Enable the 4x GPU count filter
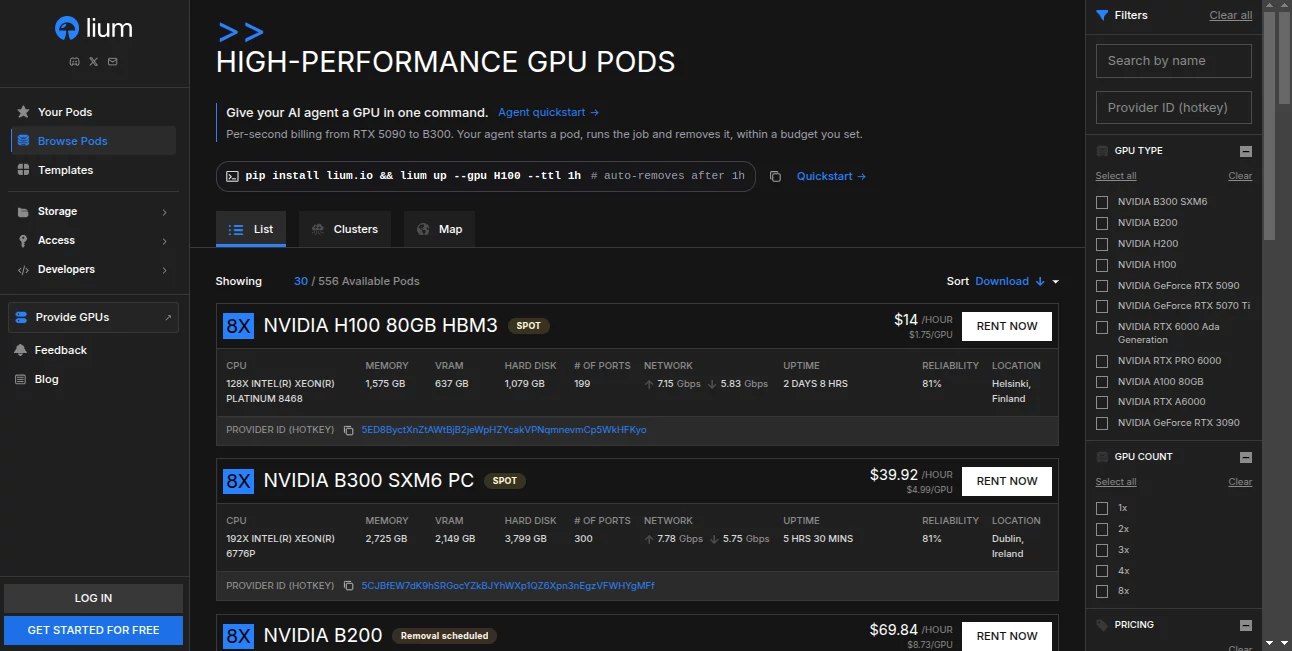This screenshot has height=651, width=1292. point(1102,571)
